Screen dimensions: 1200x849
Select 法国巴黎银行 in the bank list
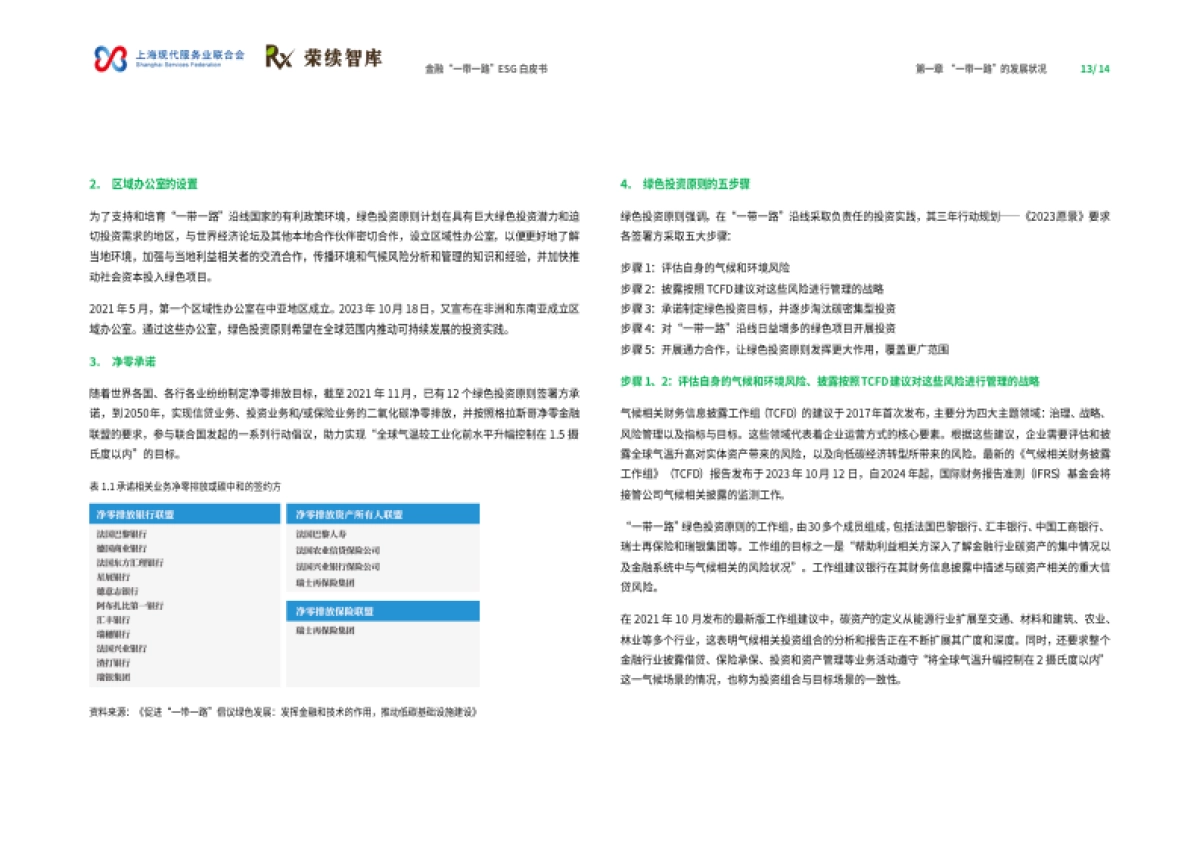pos(125,534)
